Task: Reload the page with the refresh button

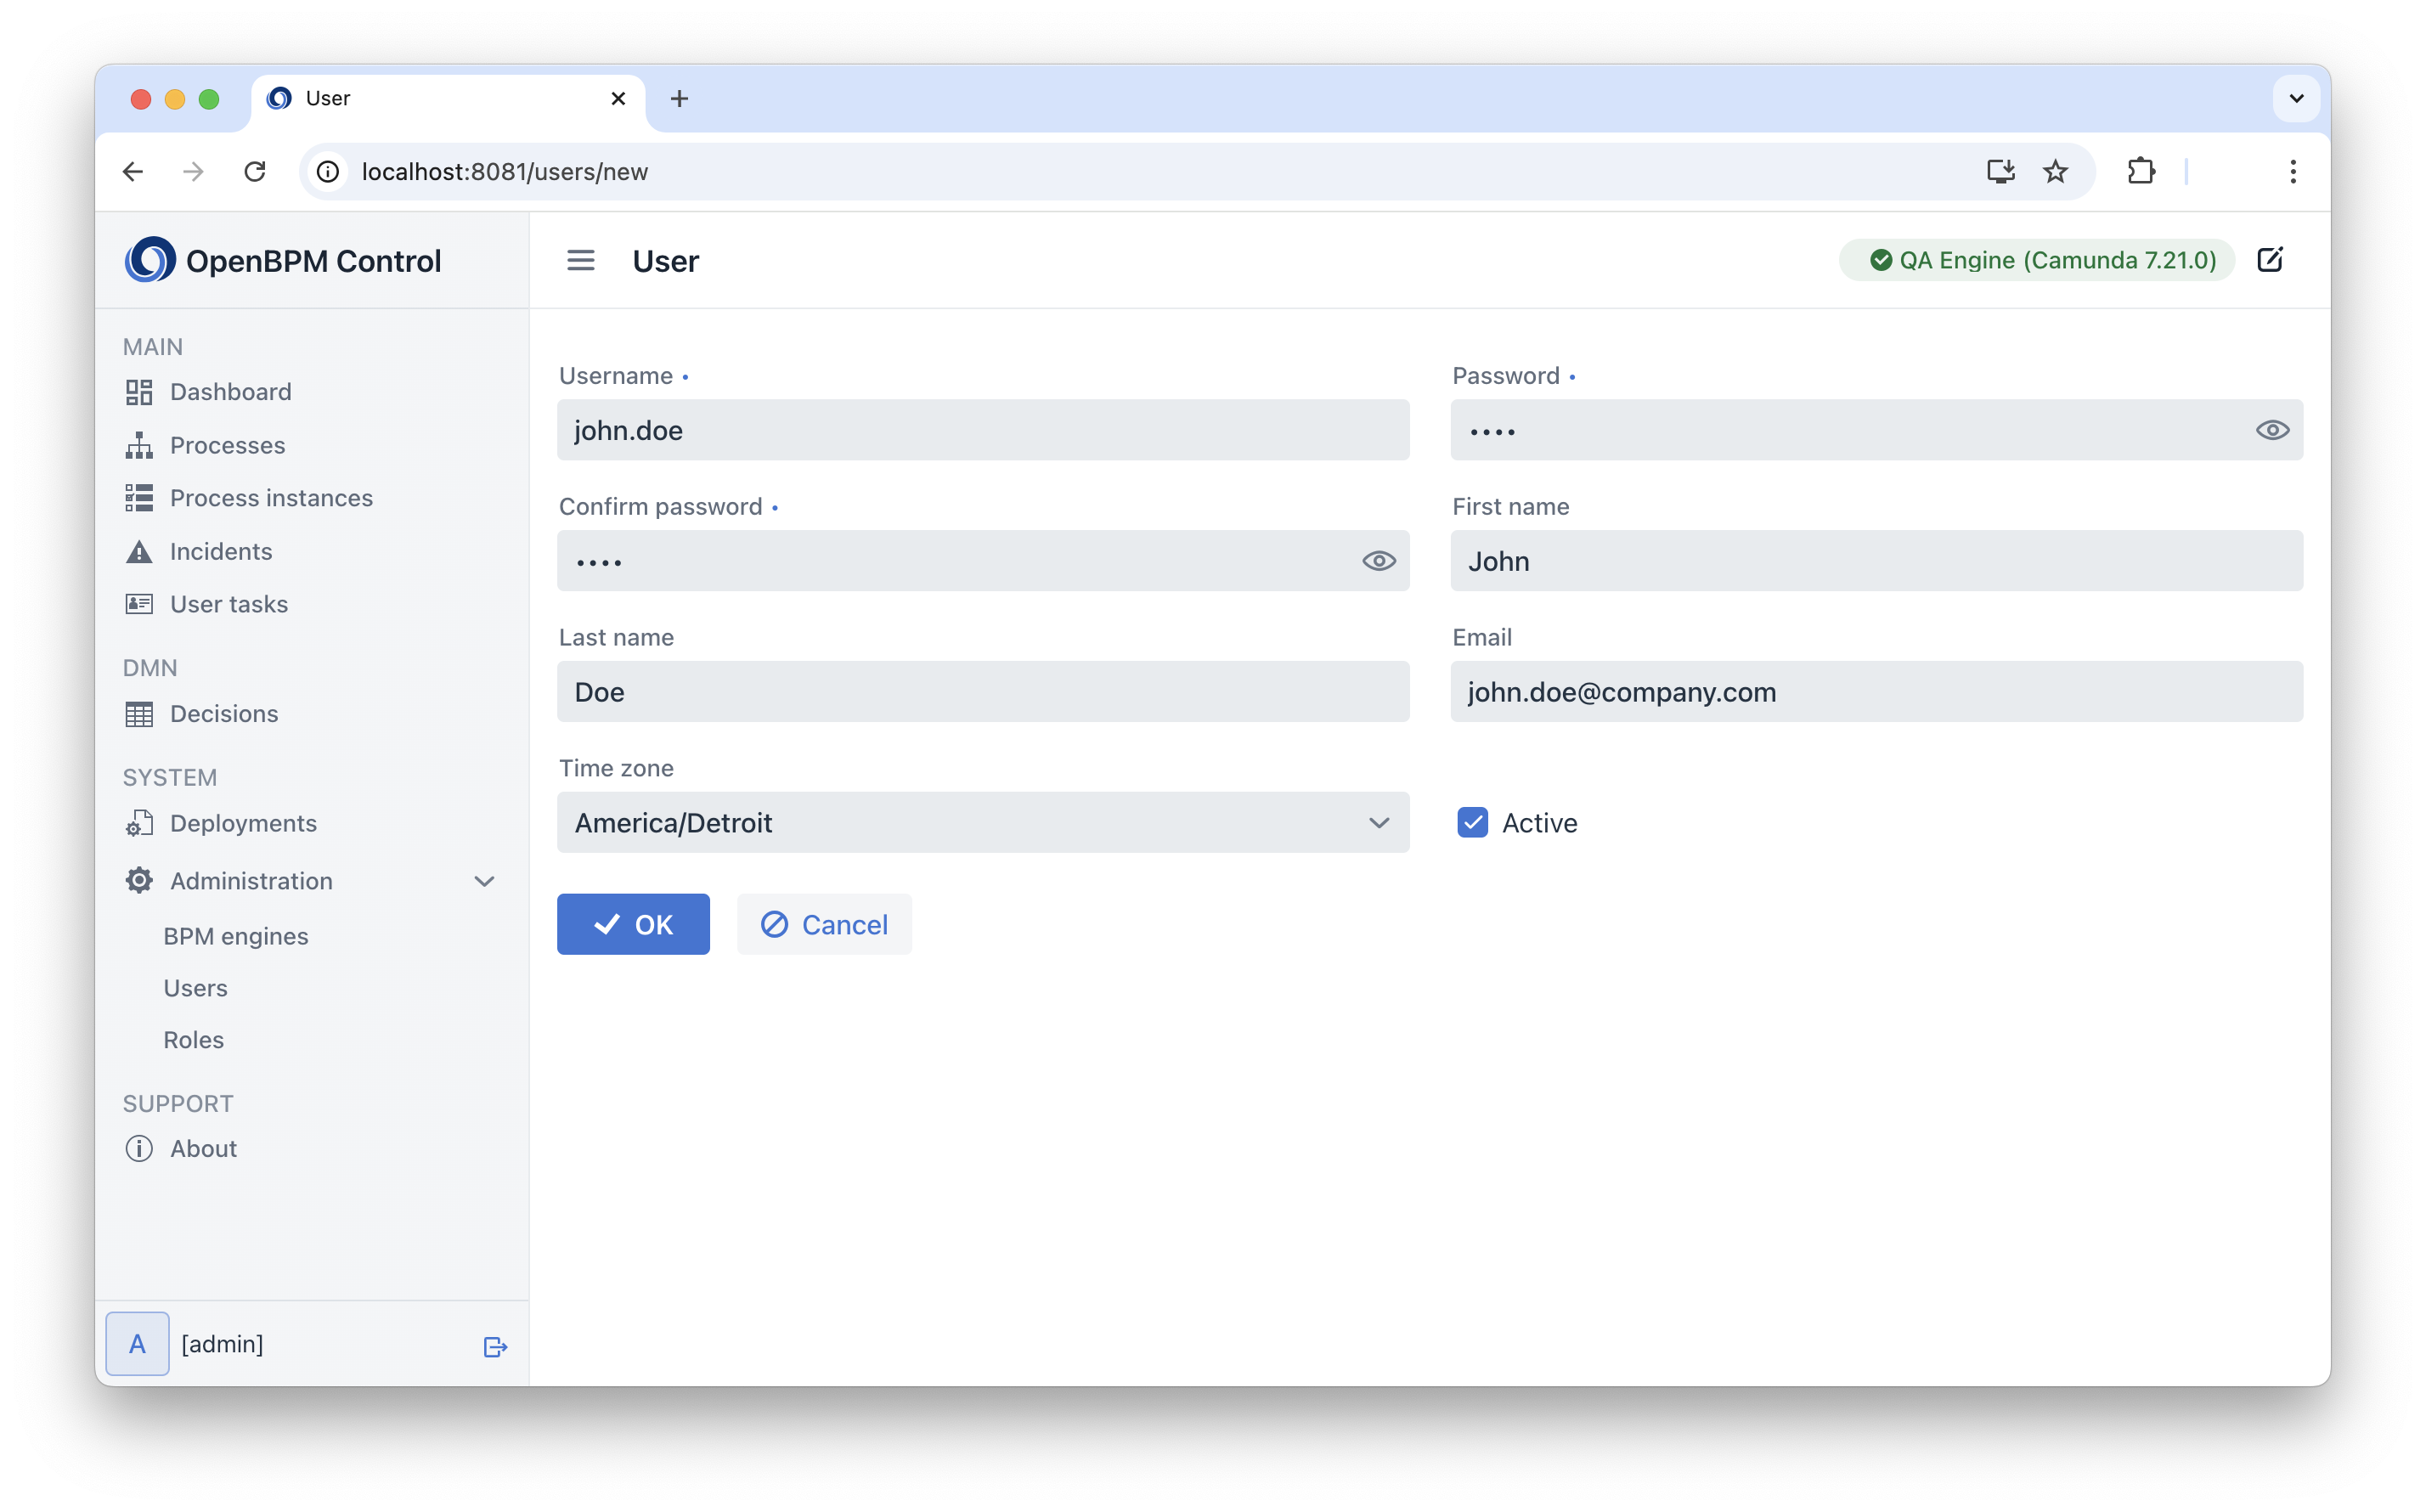Action: [255, 171]
